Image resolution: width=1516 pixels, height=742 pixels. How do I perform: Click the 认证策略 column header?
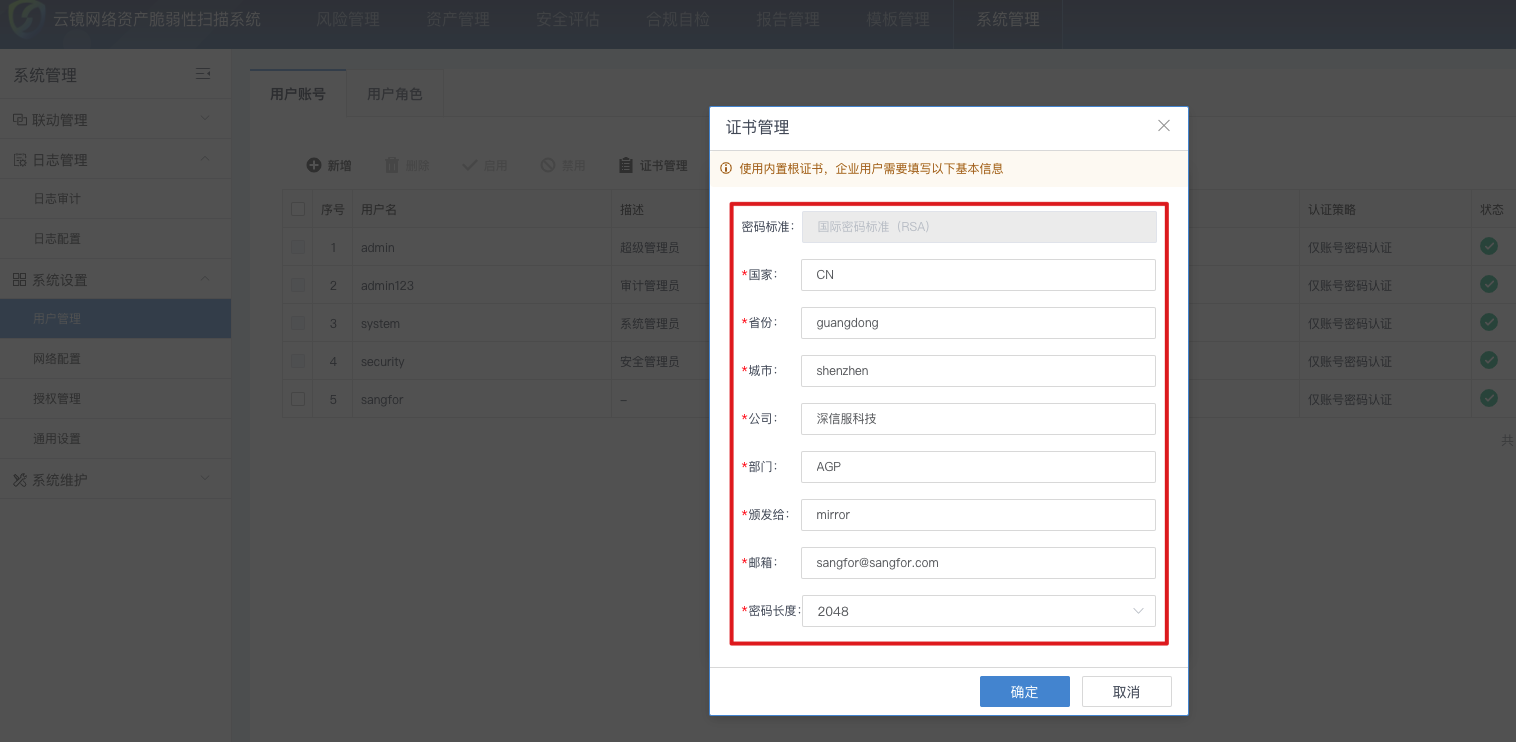coord(1332,210)
